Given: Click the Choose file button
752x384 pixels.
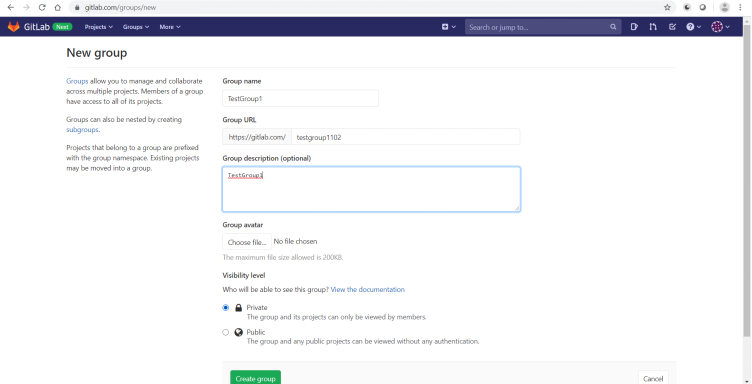Looking at the screenshot, I should coord(247,242).
